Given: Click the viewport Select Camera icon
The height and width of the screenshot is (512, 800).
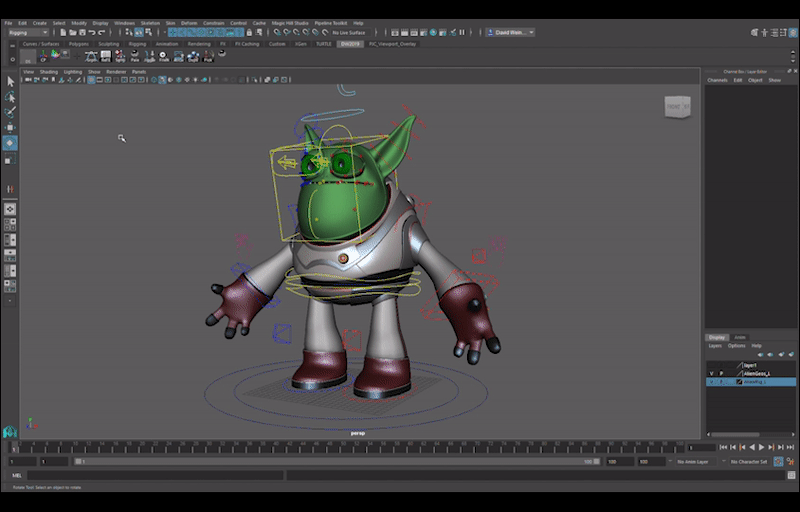Looking at the screenshot, I should tap(28, 80).
